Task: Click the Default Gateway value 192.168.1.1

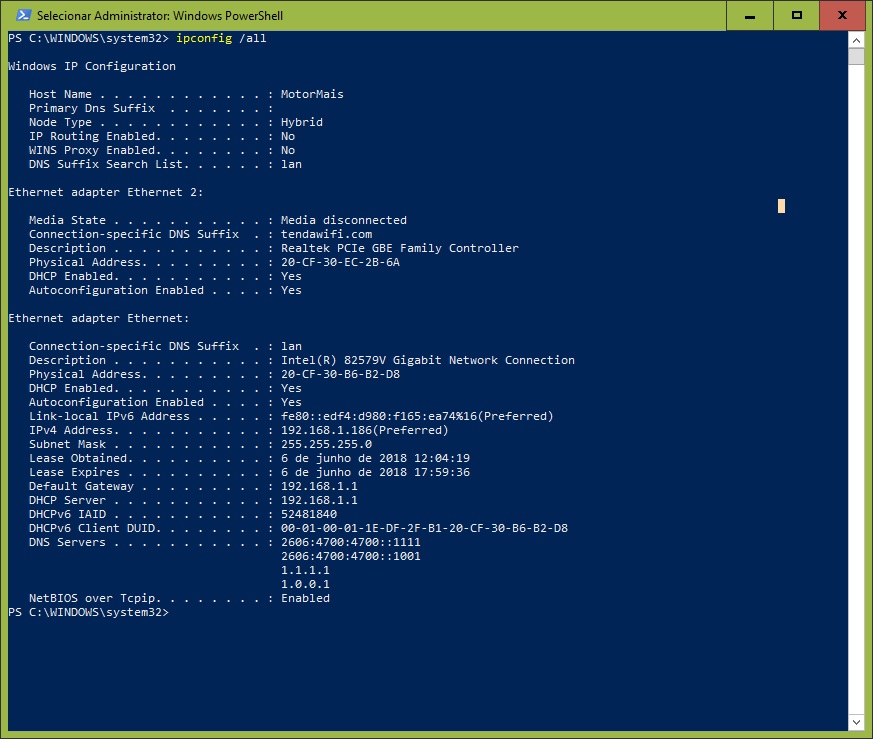Action: point(319,486)
